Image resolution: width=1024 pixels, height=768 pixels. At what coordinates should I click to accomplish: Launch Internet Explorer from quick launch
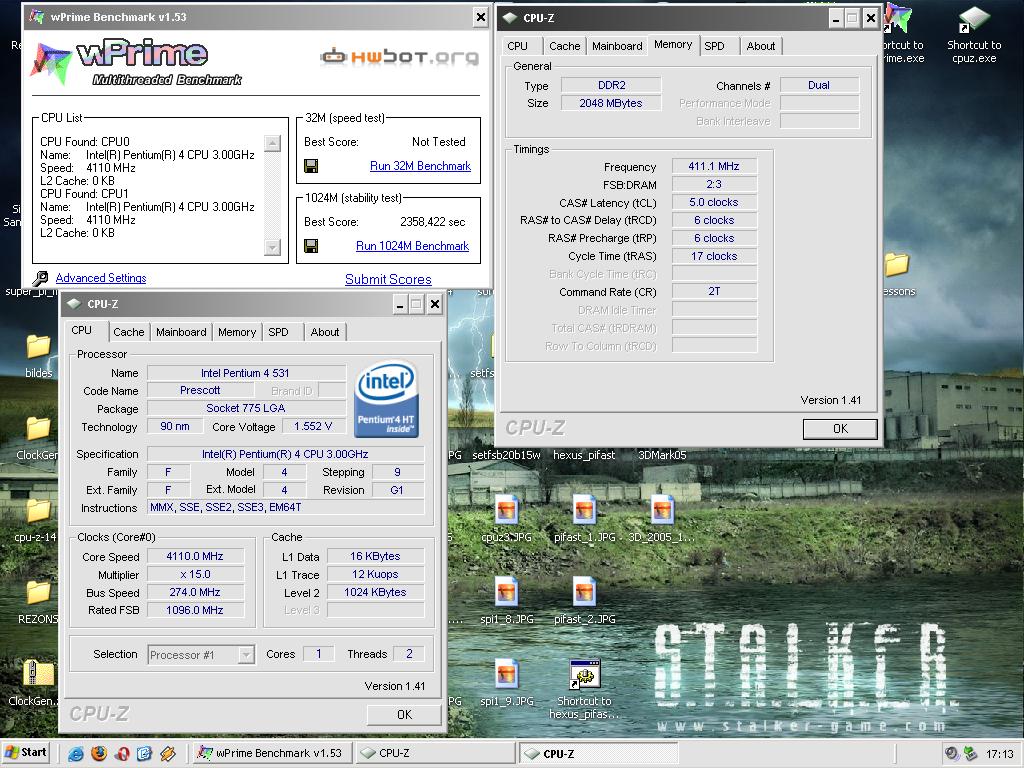[x=76, y=754]
